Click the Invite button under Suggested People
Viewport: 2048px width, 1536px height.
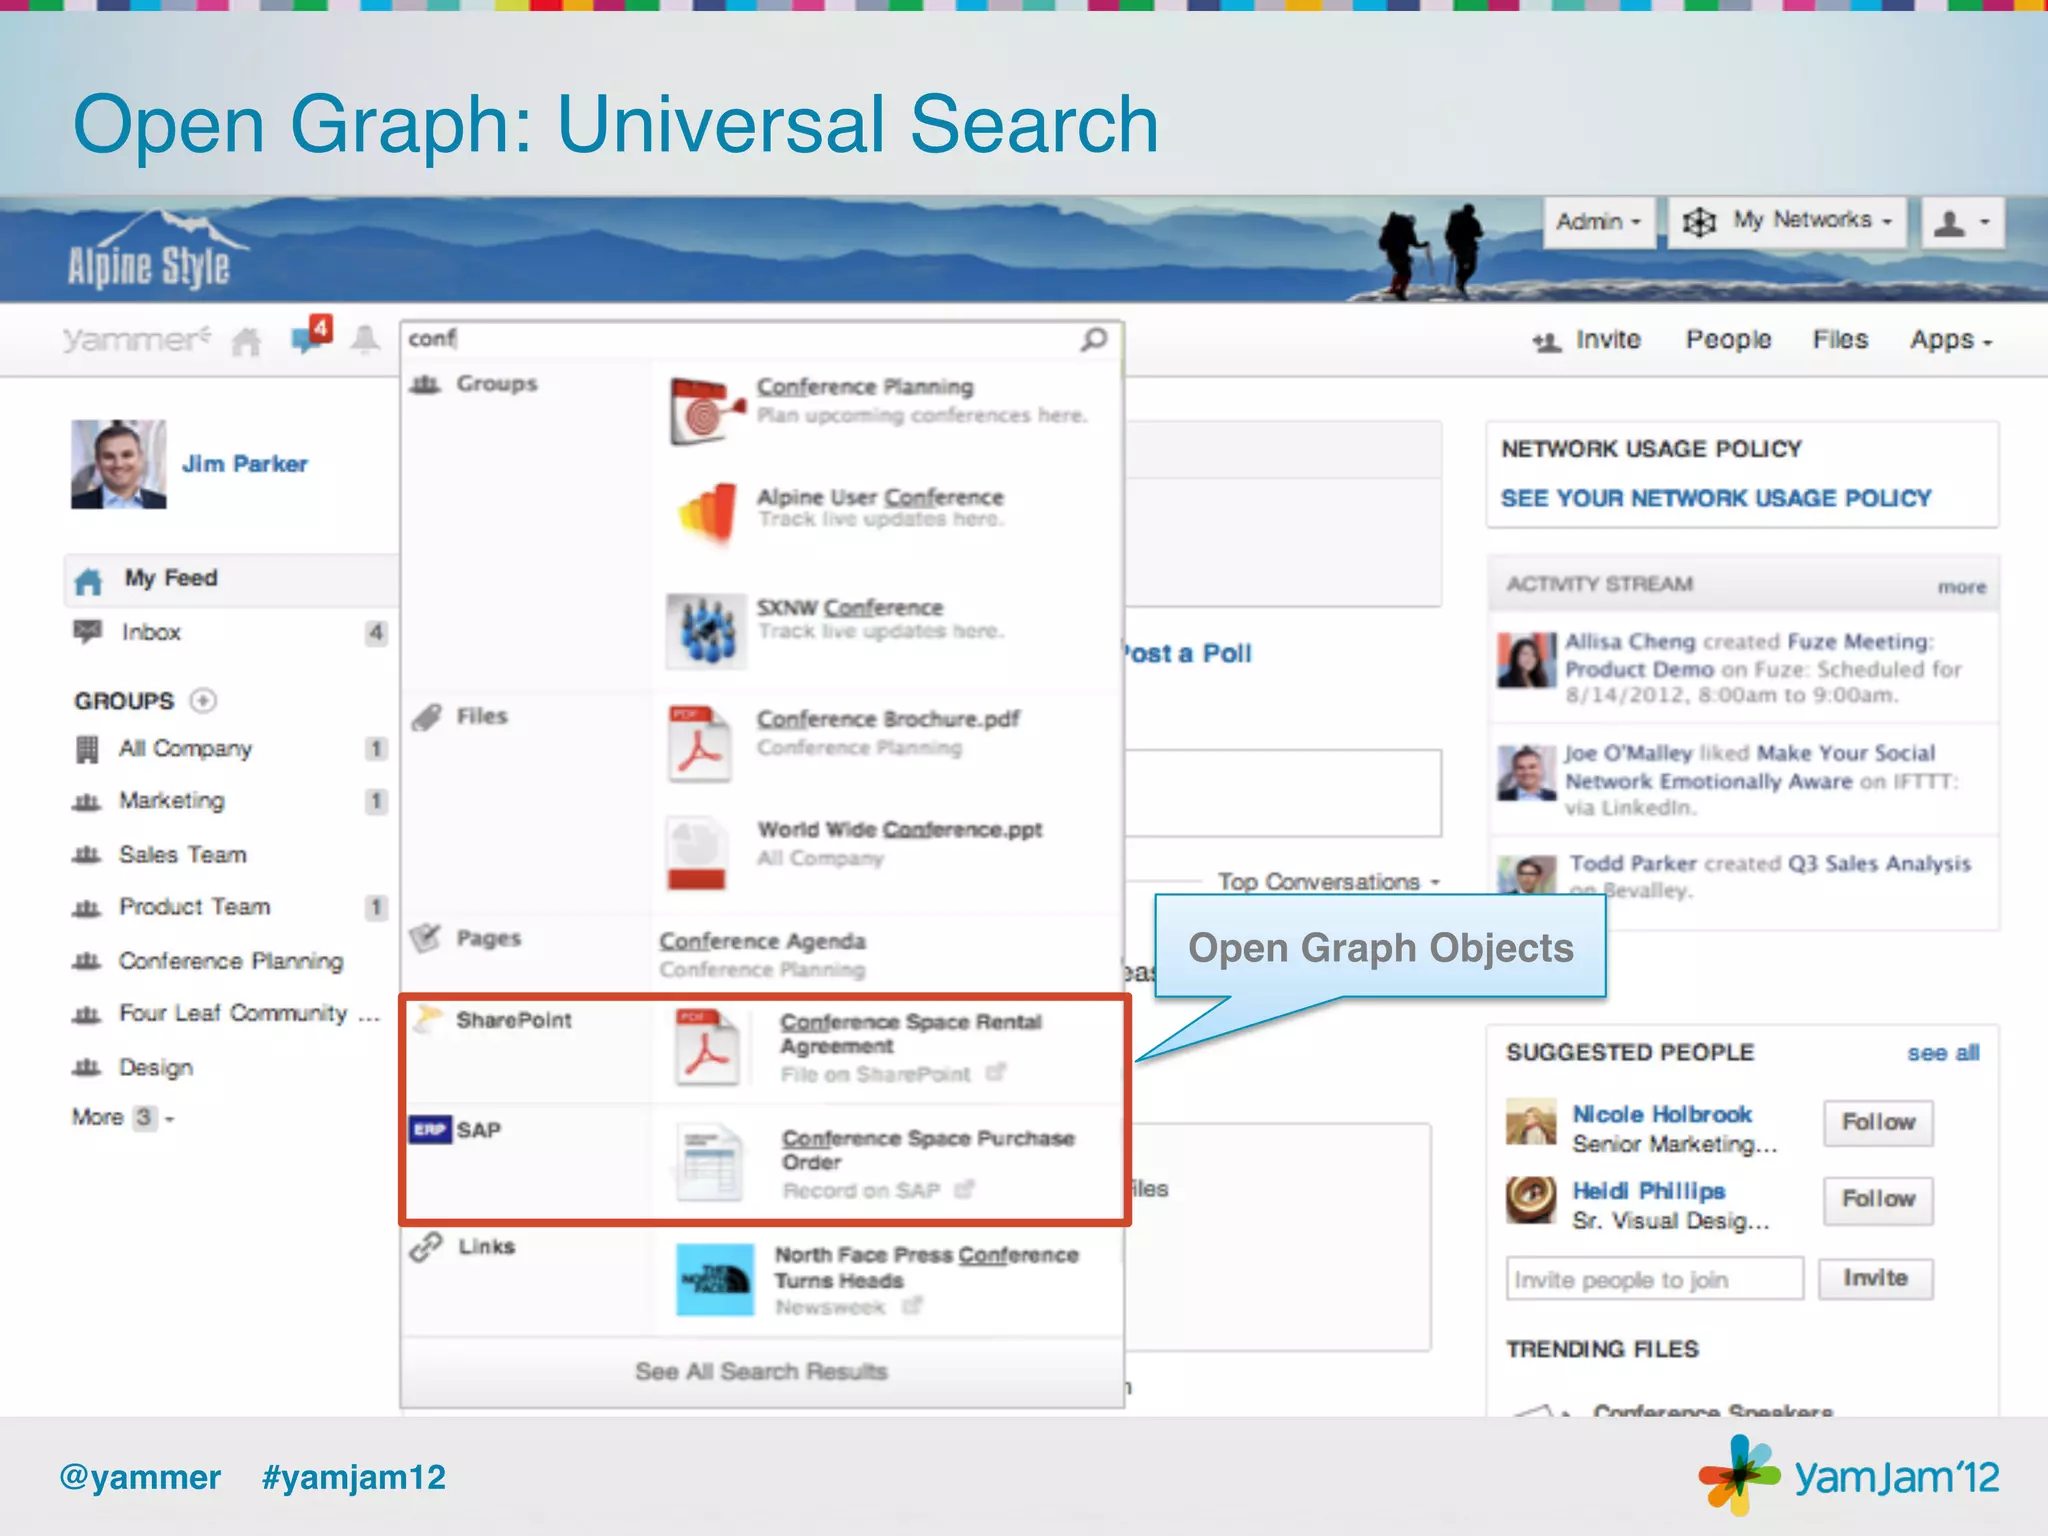1875,1278
